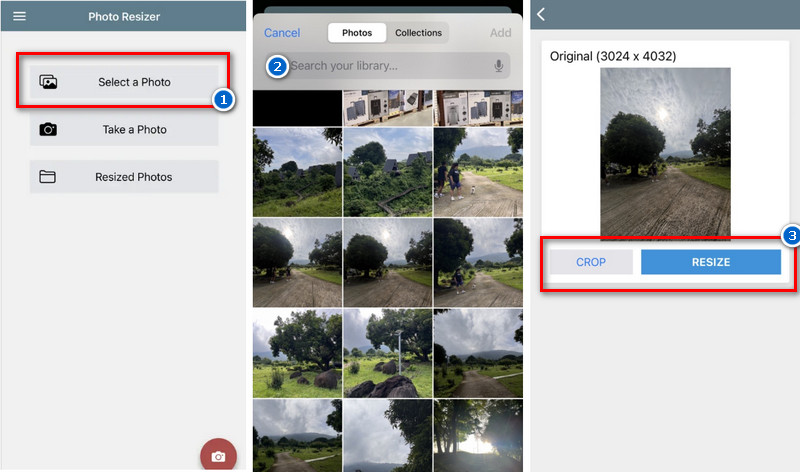Cancel the photo picker
Viewport: 800px width, 472px height.
282,33
